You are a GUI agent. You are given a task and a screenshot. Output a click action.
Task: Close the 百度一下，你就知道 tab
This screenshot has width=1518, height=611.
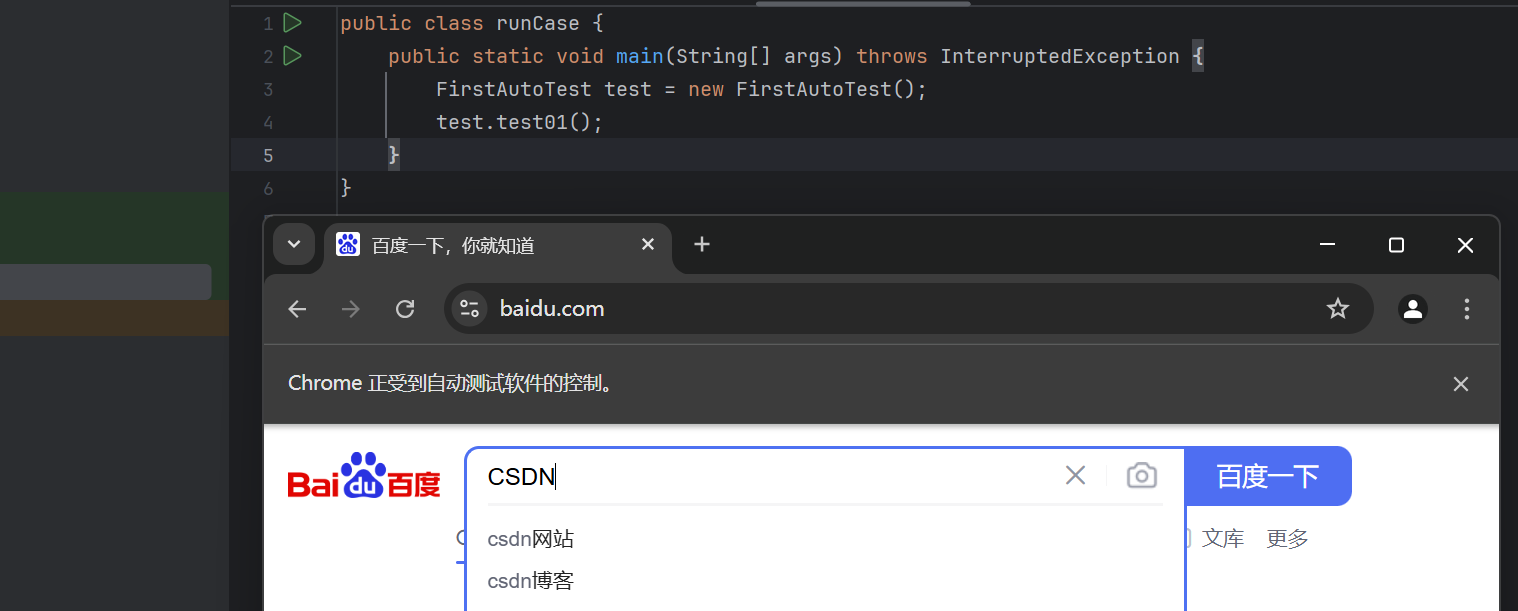[648, 244]
